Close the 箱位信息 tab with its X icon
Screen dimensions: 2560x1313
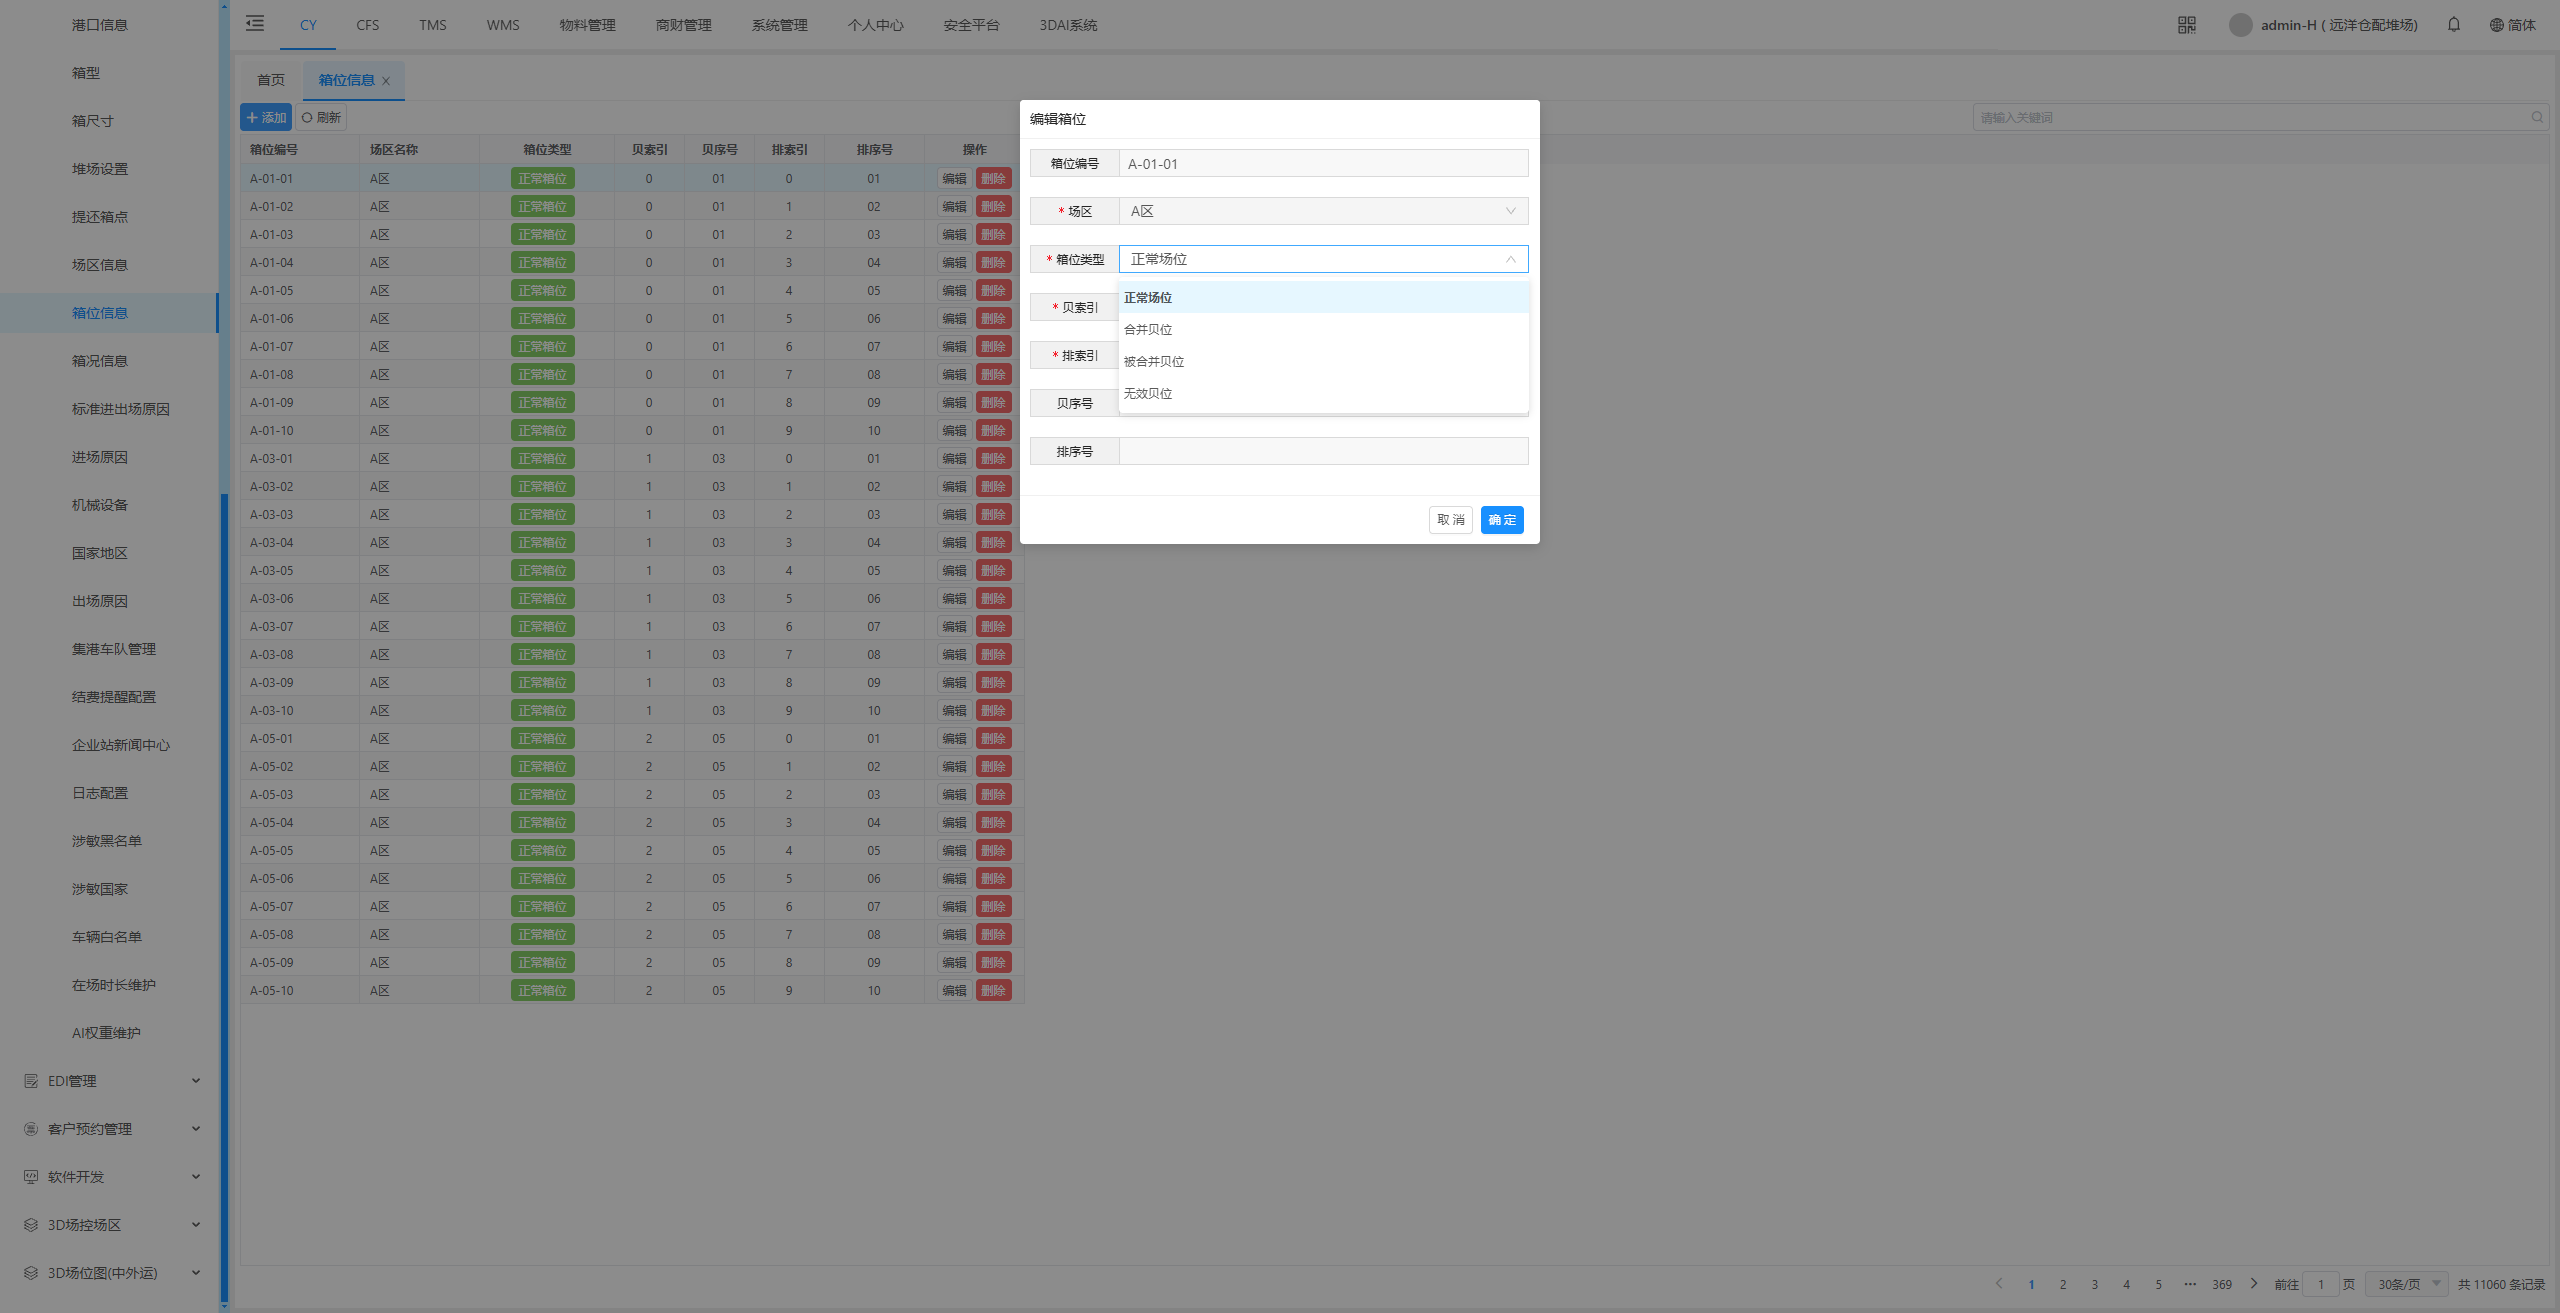tap(386, 81)
